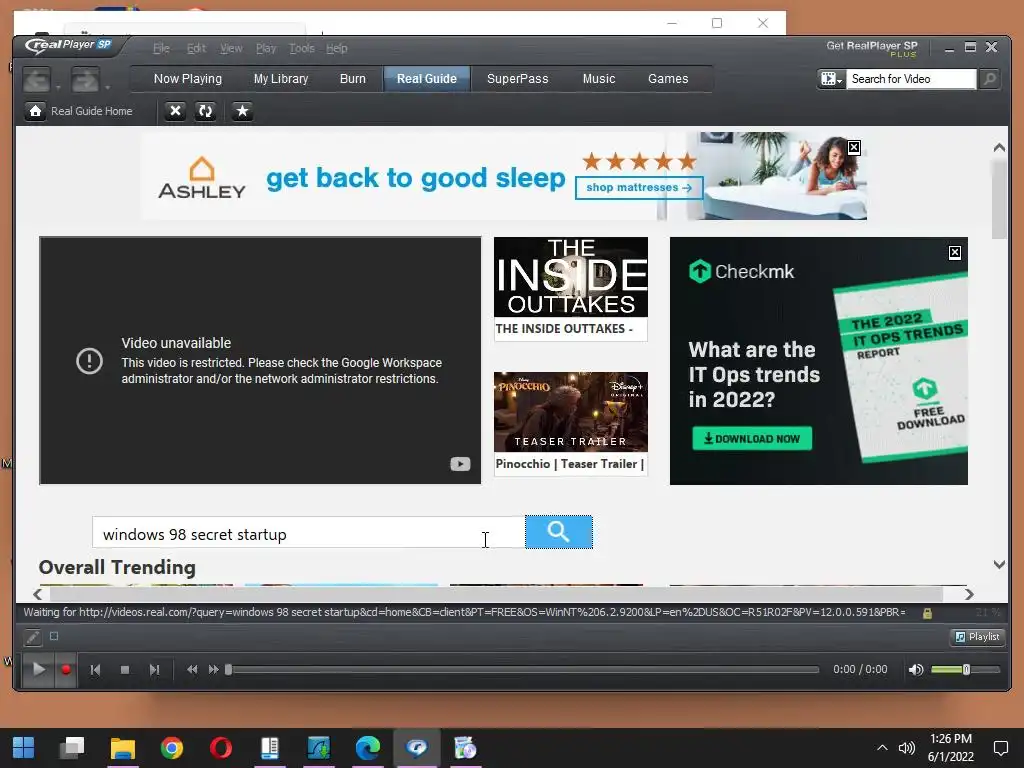1024x768 pixels.
Task: Click the red Record button
Action: [66, 669]
